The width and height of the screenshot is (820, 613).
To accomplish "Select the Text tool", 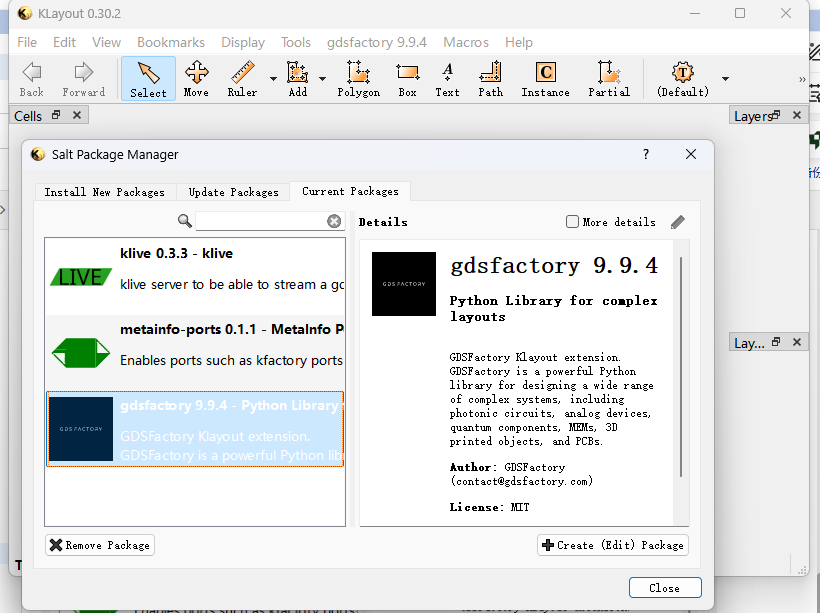I will tap(447, 79).
